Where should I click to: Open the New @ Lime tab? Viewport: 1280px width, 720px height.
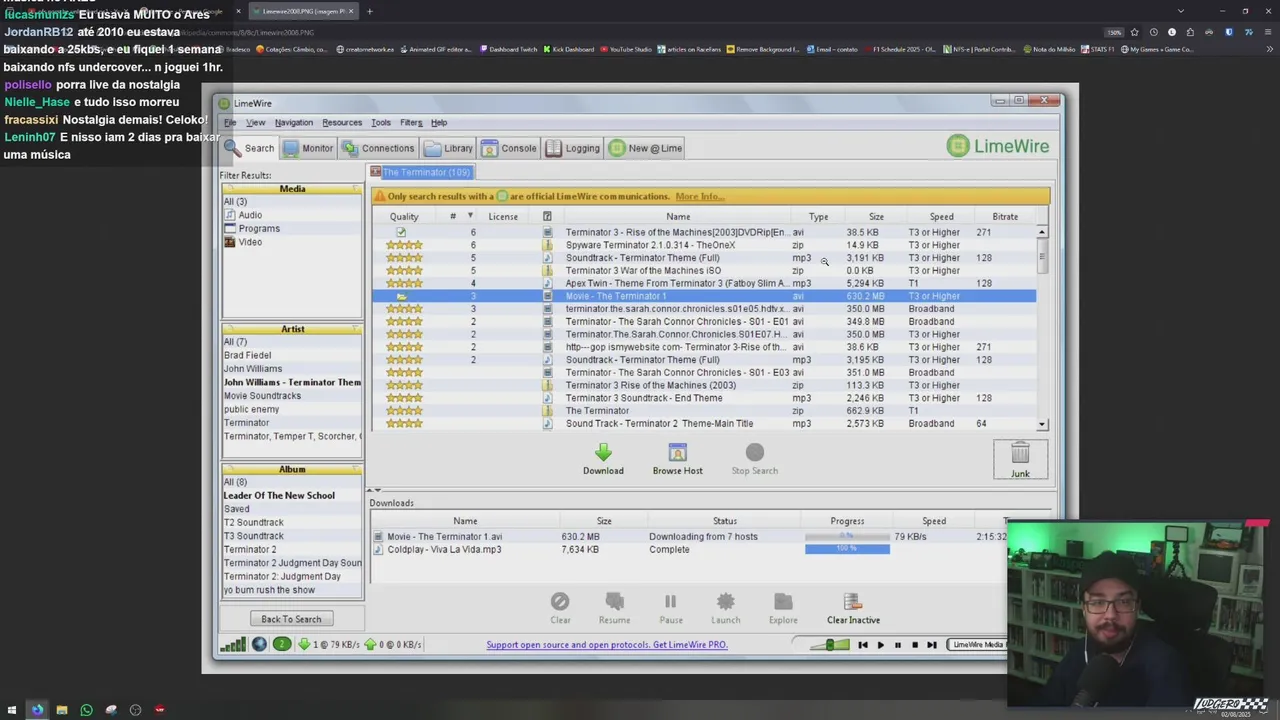point(646,148)
